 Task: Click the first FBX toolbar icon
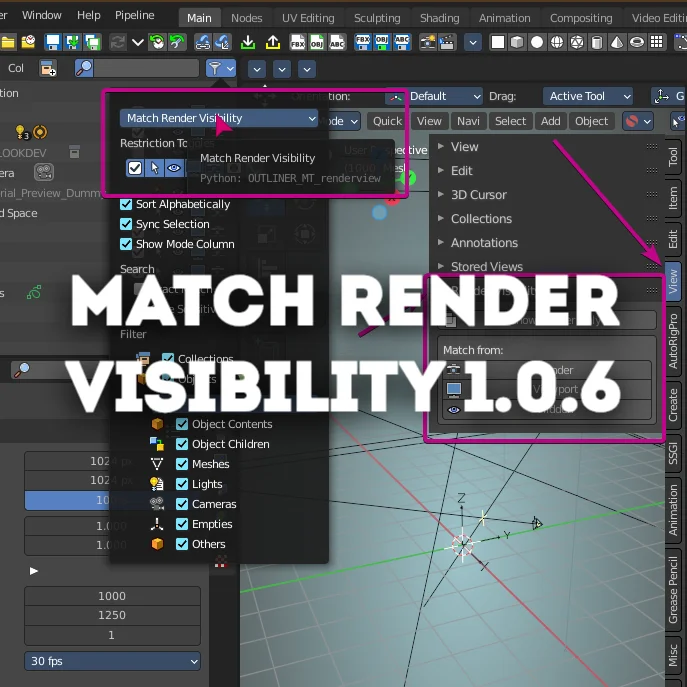point(299,42)
